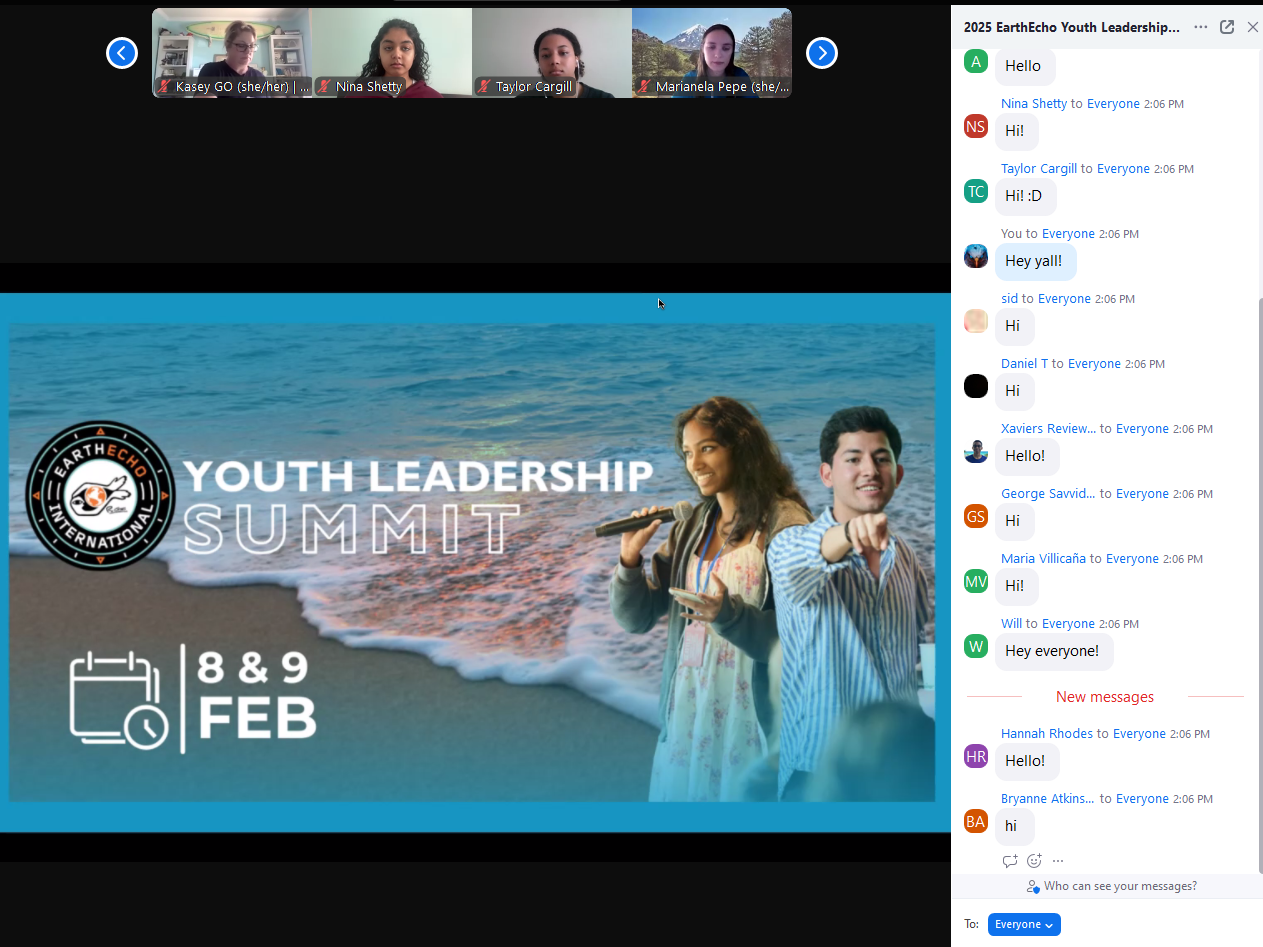Click the 'Hello!' message from Xaviers Review

point(1026,456)
